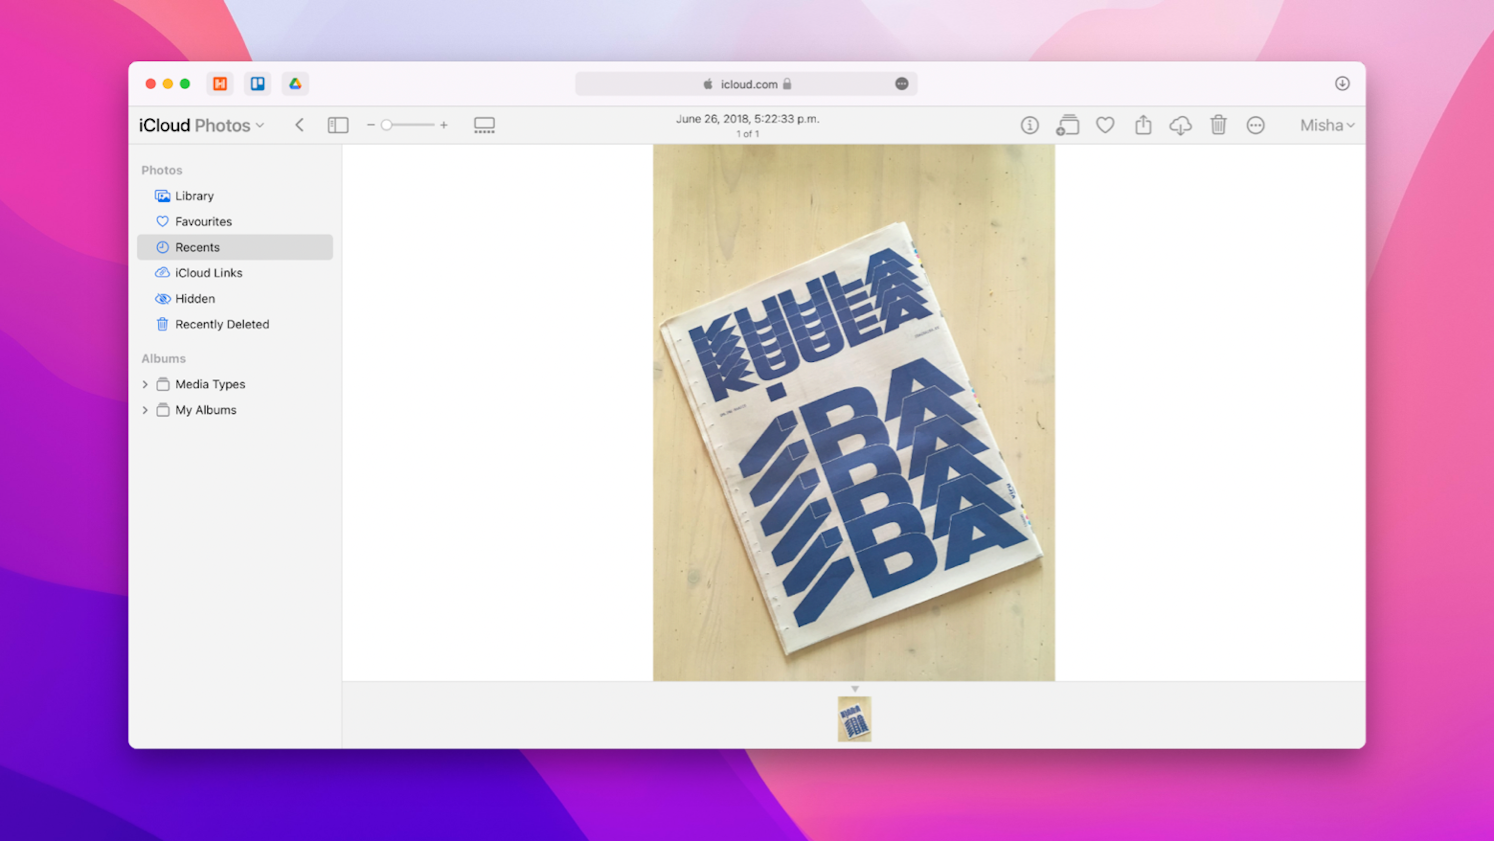The image size is (1494, 841).
Task: Delete the current photo
Action: [1218, 125]
